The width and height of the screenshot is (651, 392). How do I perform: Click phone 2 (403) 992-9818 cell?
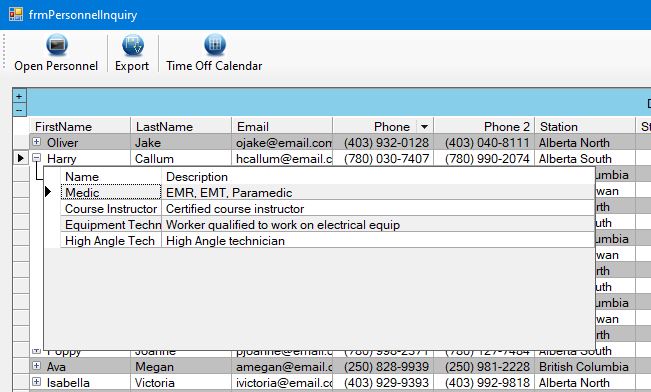484,382
